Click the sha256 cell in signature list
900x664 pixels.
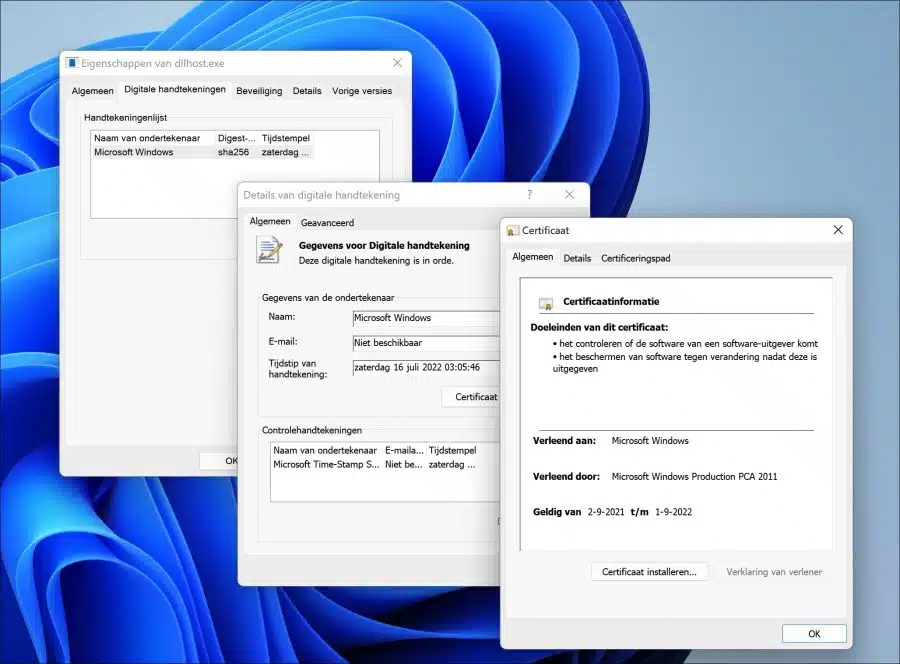[233, 152]
